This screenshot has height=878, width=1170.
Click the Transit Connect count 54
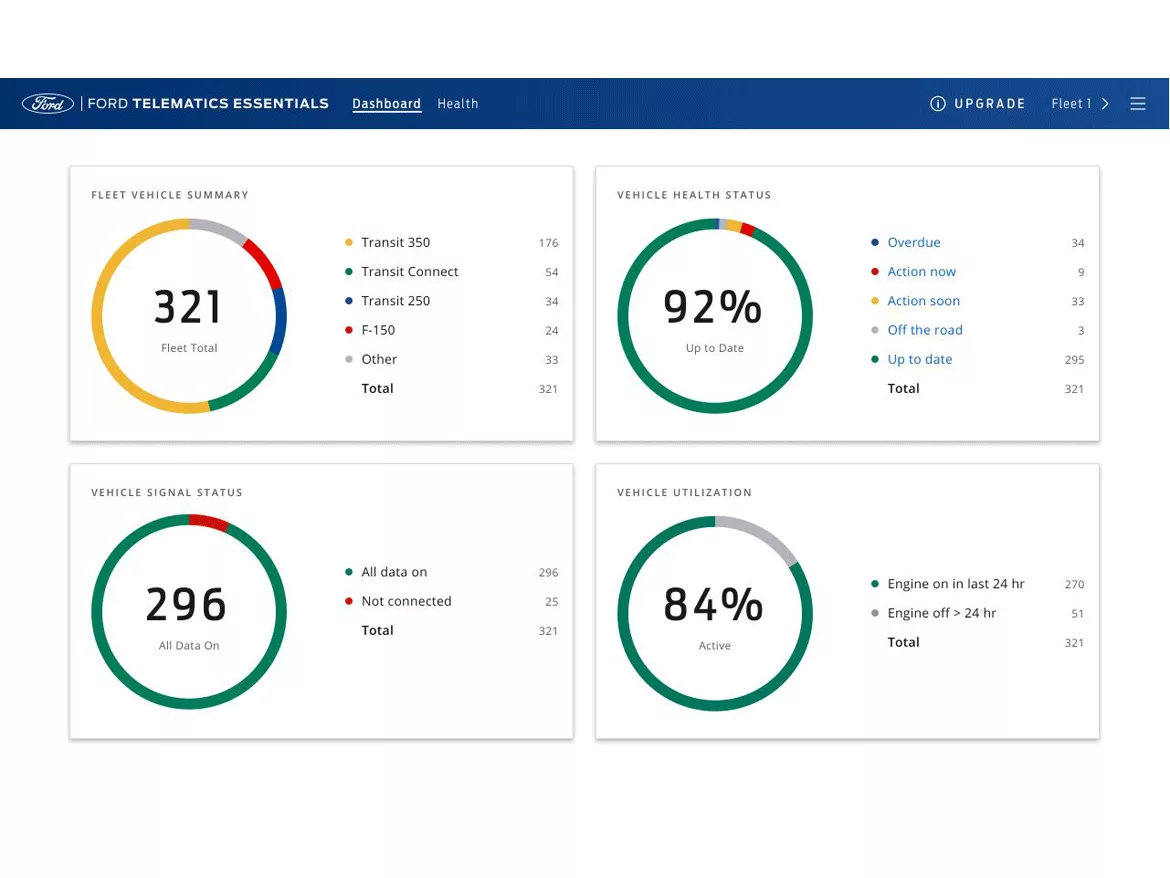tap(551, 272)
